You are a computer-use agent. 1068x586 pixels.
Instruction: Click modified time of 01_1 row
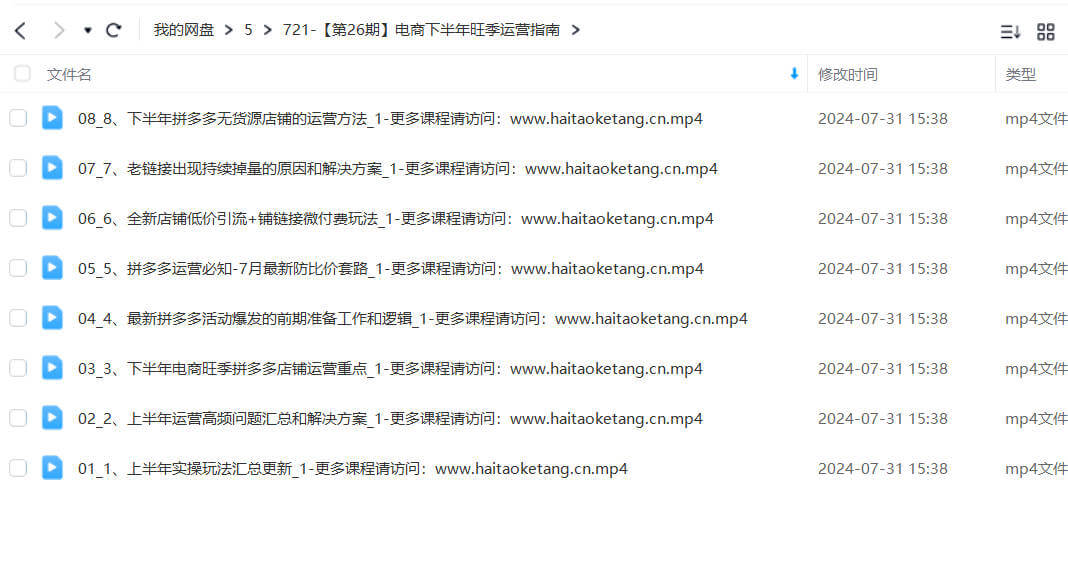click(x=883, y=469)
